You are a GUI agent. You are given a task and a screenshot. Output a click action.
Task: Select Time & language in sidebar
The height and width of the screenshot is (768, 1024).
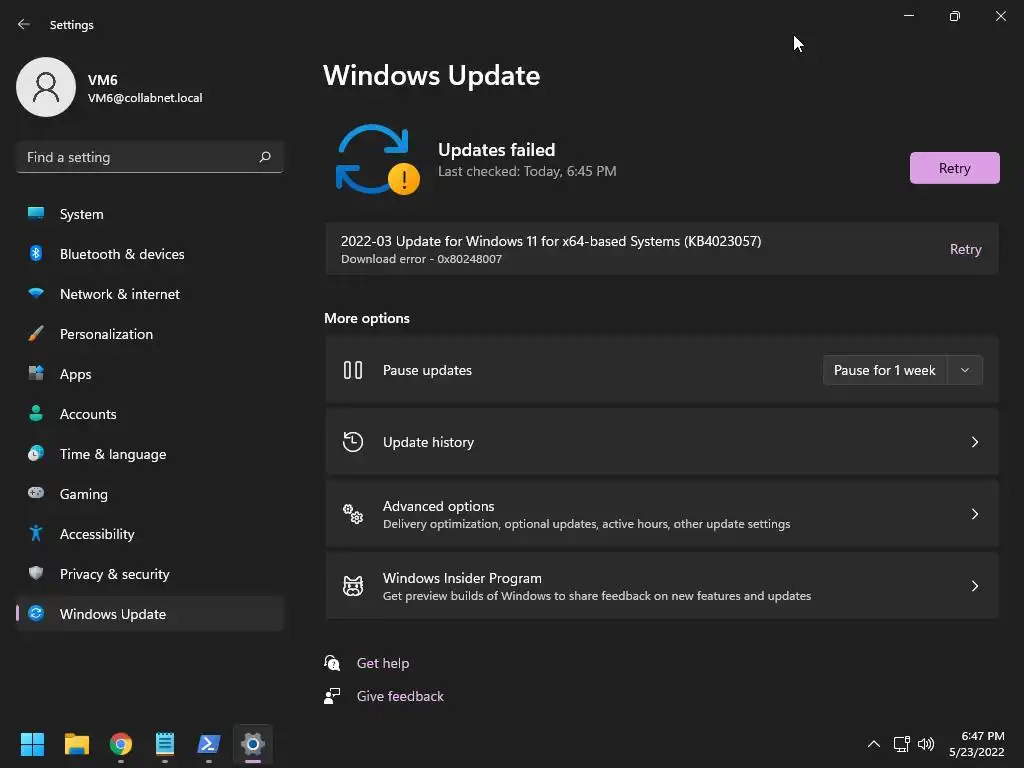tap(150, 454)
